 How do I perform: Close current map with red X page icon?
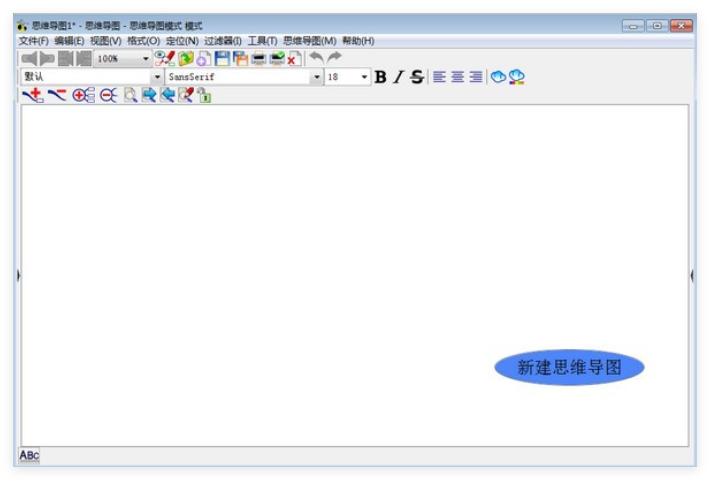coord(294,58)
